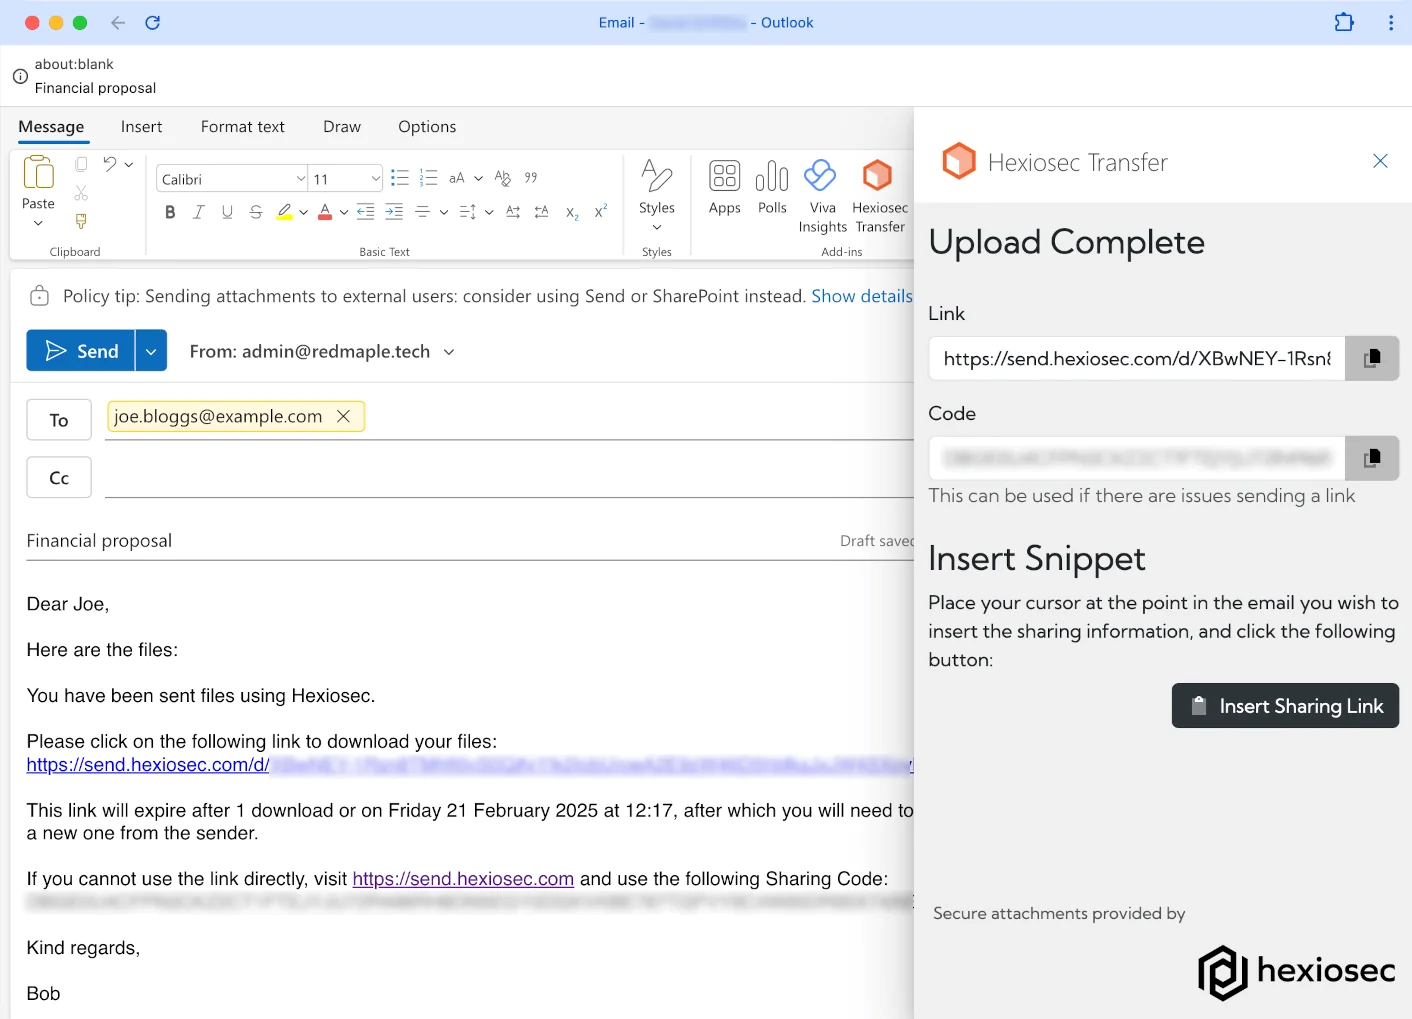Image resolution: width=1412 pixels, height=1019 pixels.
Task: Apply red font color
Action: pos(325,212)
